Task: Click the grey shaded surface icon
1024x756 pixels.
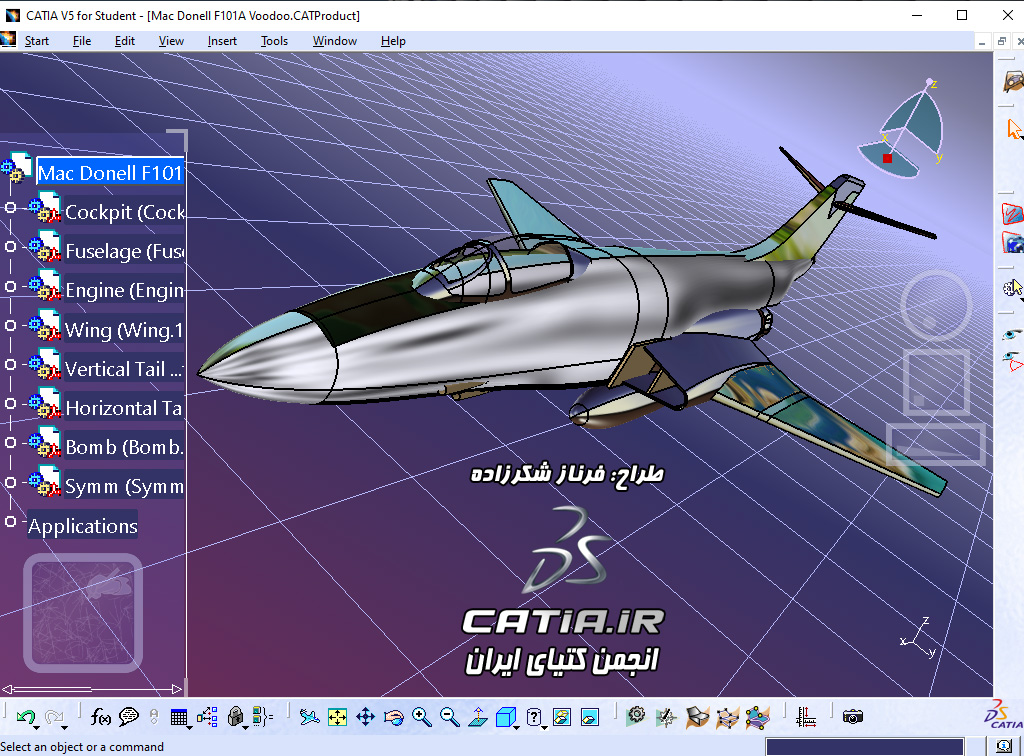Action: coord(697,717)
